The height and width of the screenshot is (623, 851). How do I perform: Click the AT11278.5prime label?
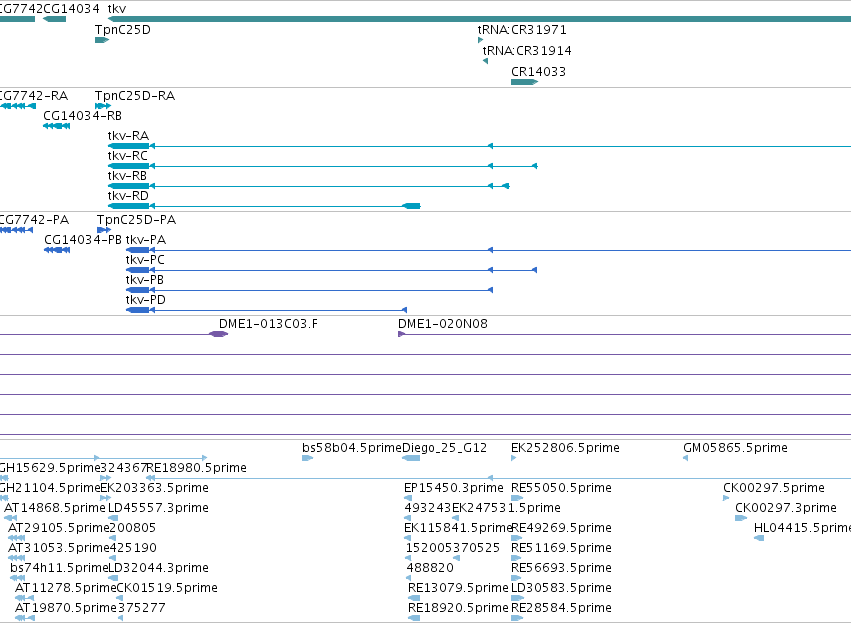[66, 588]
